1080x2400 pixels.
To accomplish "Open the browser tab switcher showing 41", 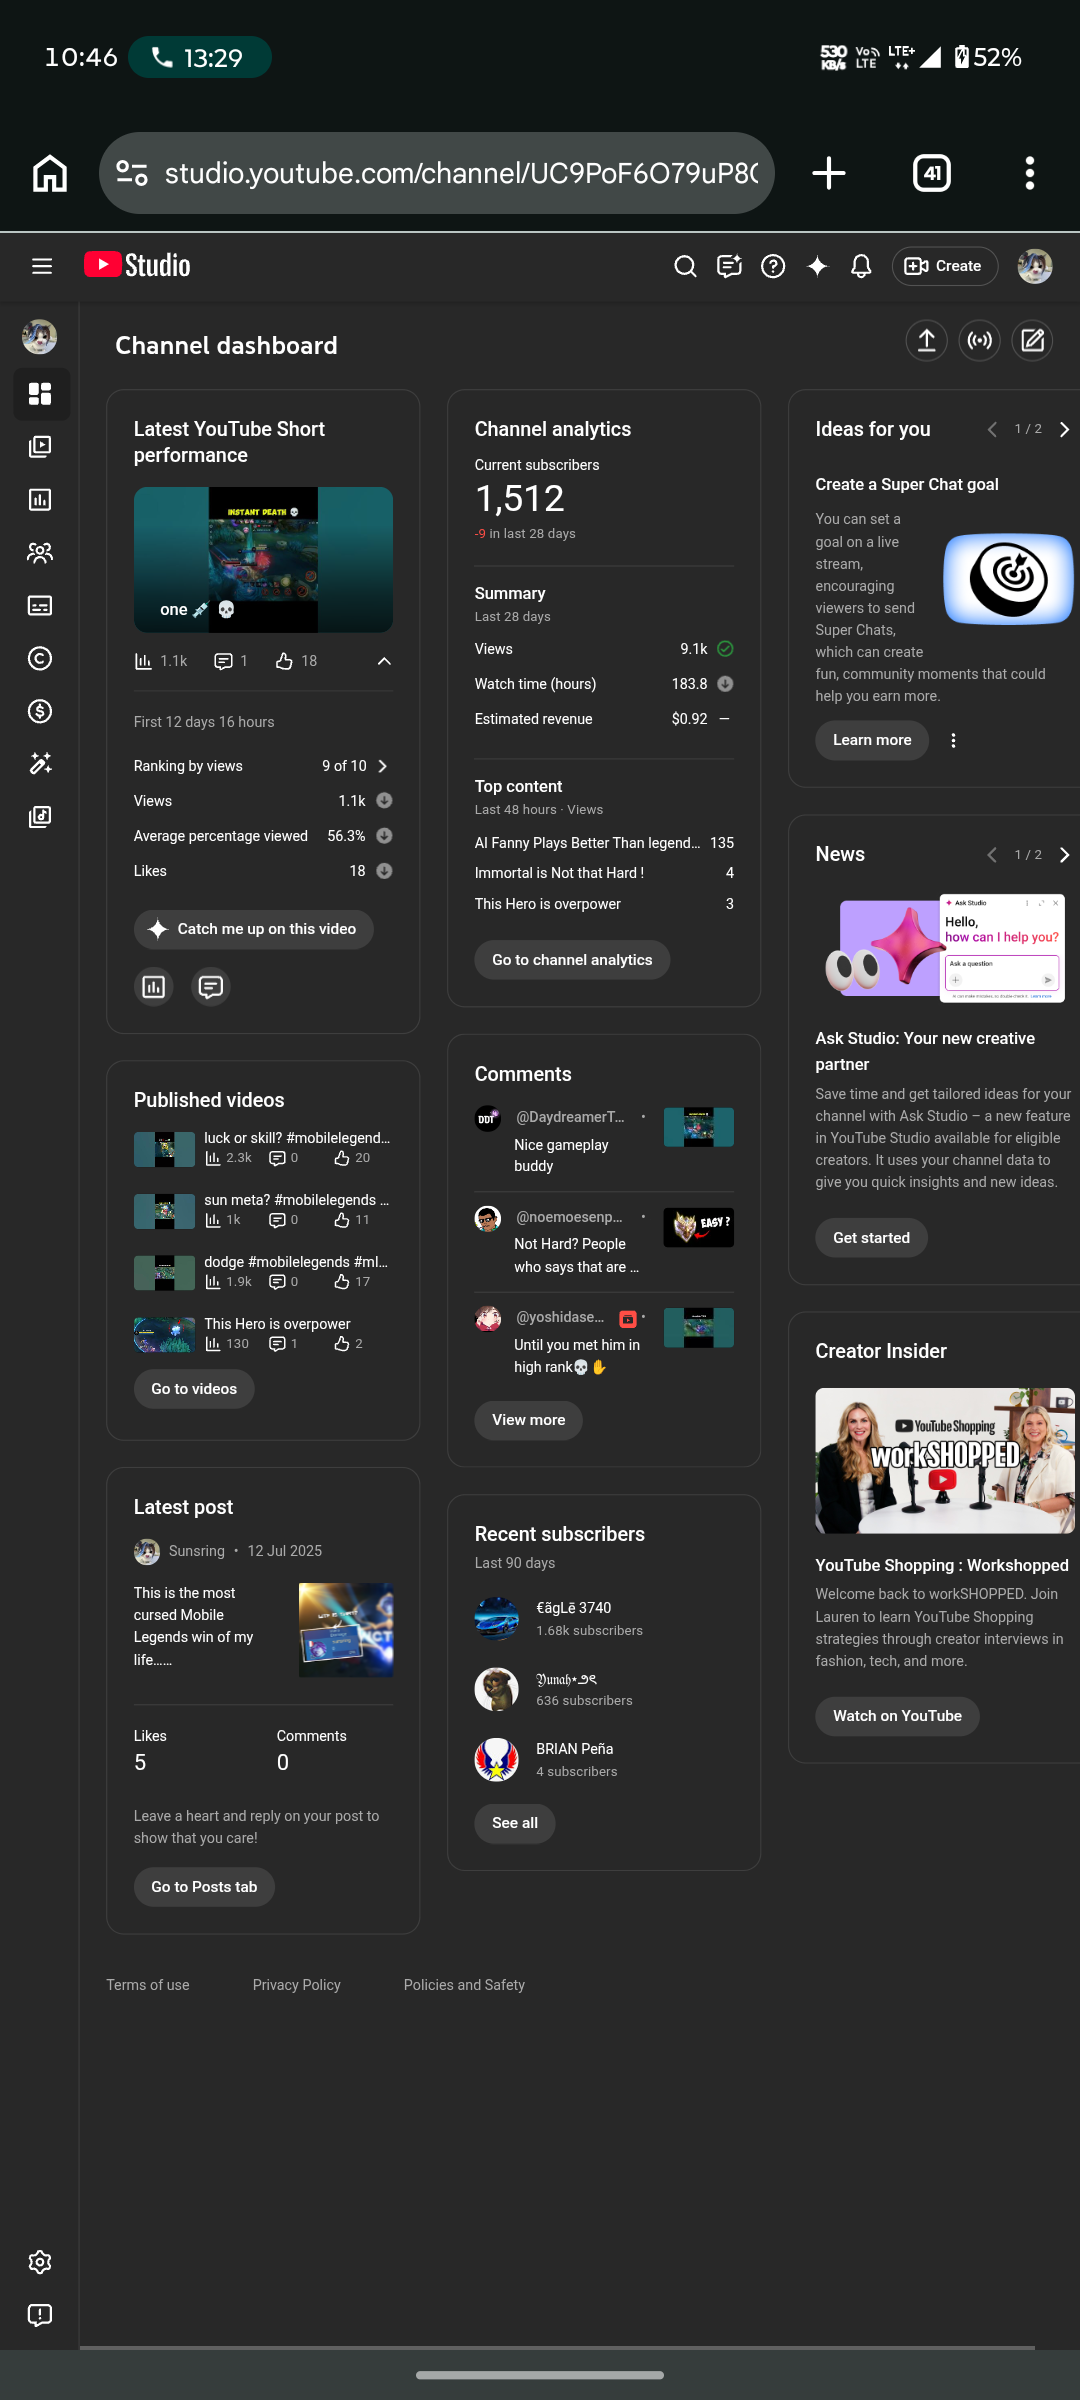I will 932,173.
